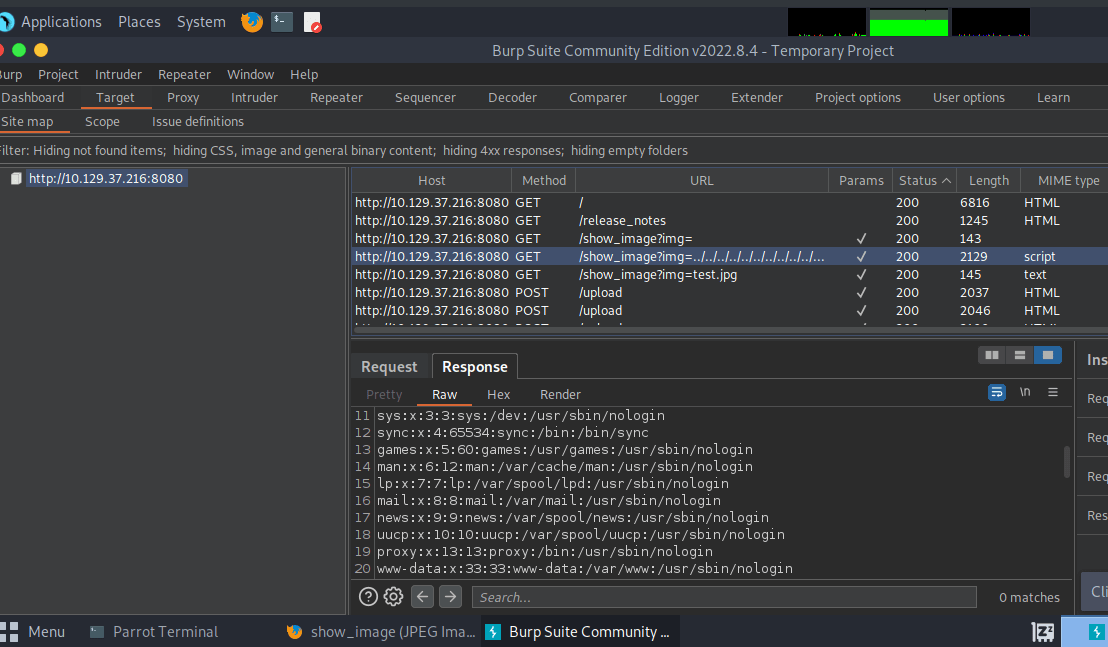Select the /release_notes request row
This screenshot has height=647, width=1108.
click(x=729, y=220)
